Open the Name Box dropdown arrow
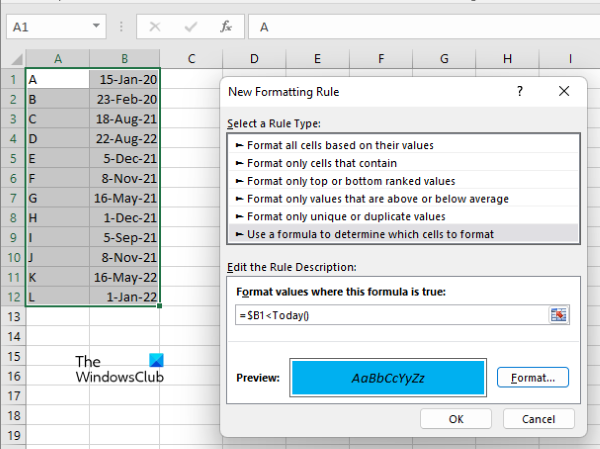This screenshot has height=449, width=600. (97, 27)
